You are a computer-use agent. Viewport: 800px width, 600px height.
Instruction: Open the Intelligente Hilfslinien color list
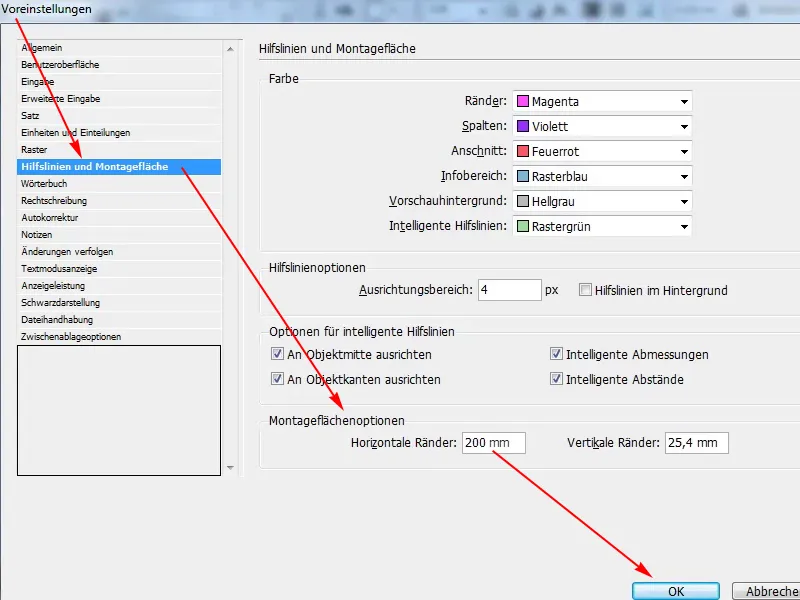682,226
